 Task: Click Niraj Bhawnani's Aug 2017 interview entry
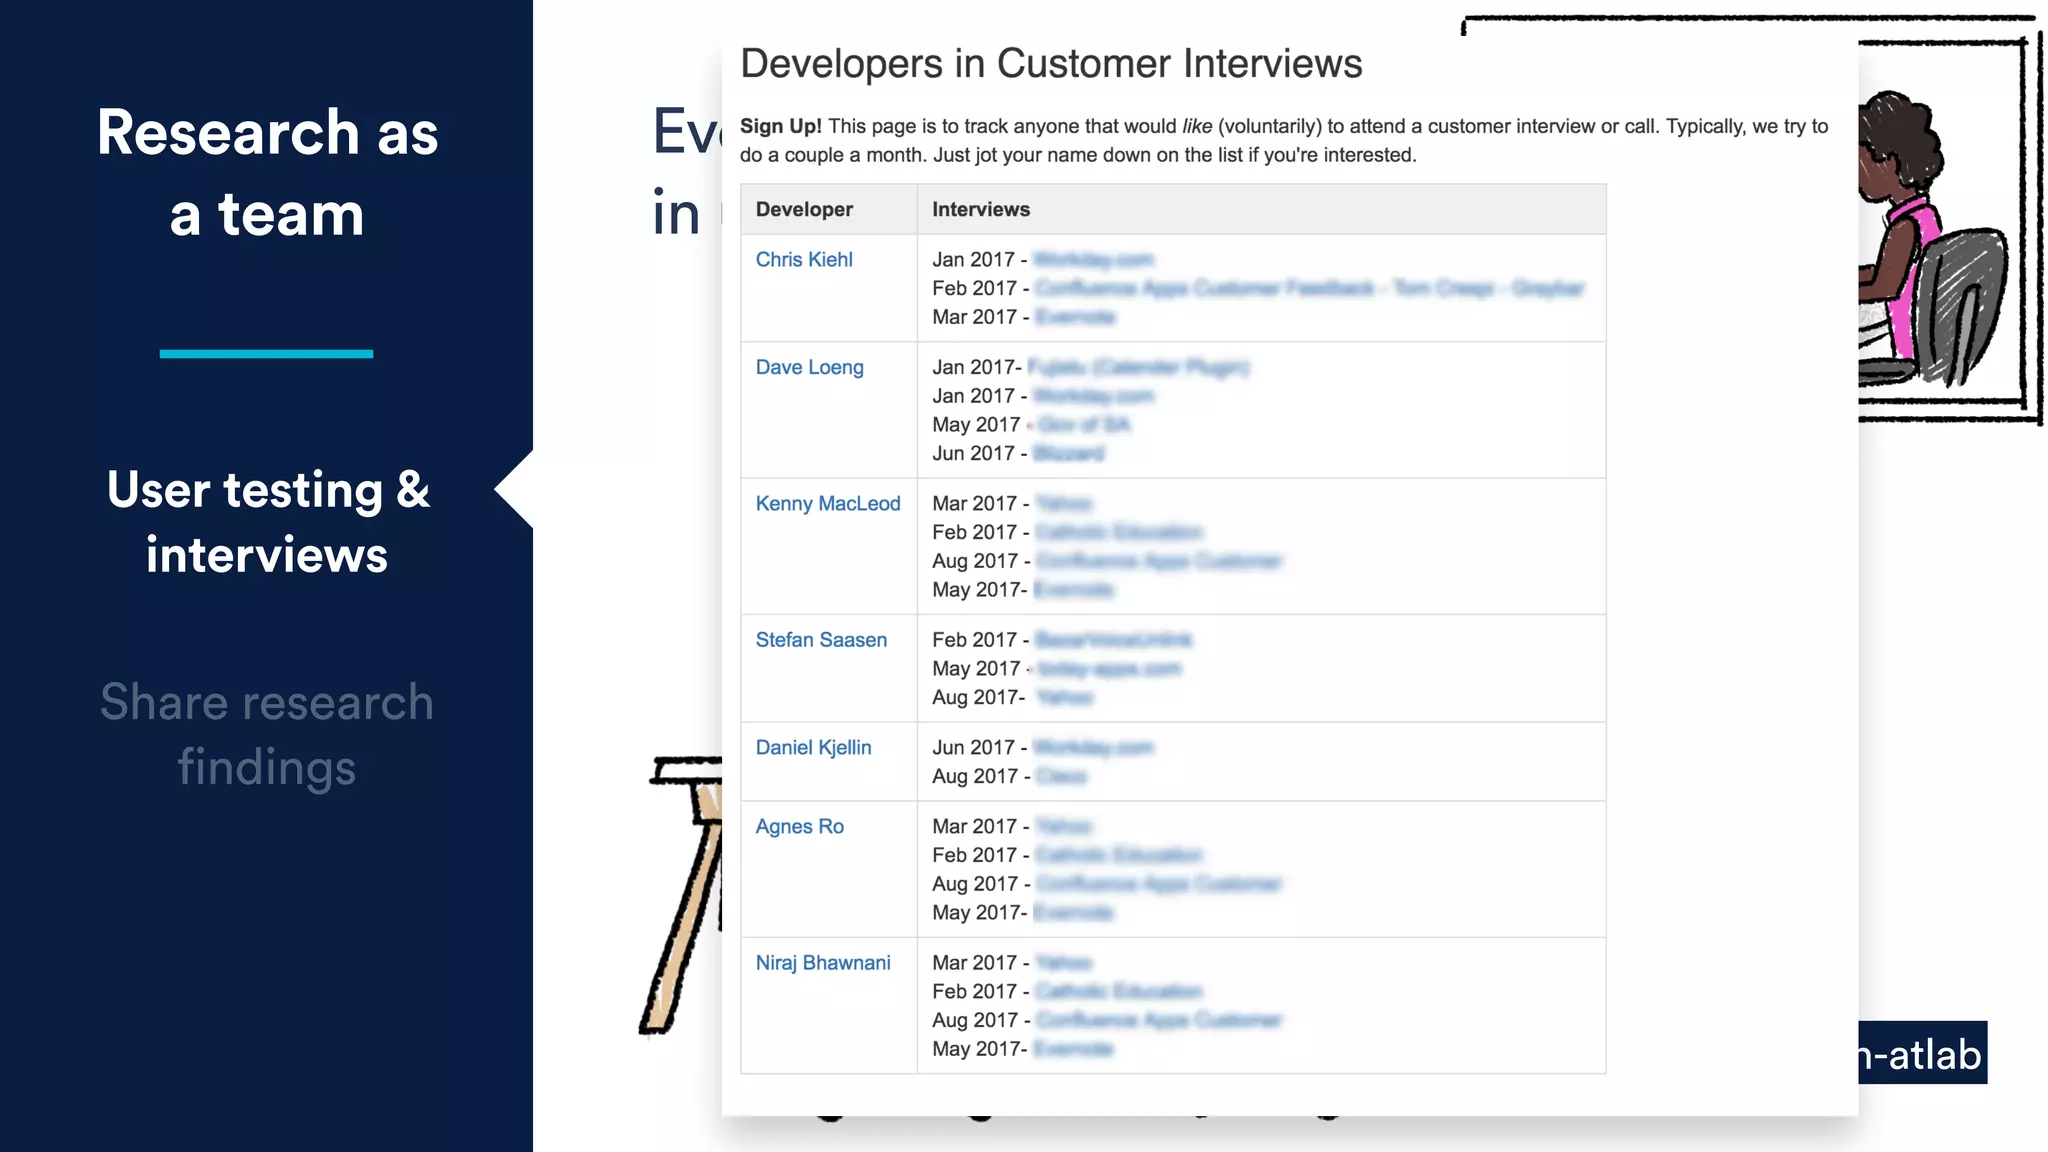(x=1107, y=1021)
